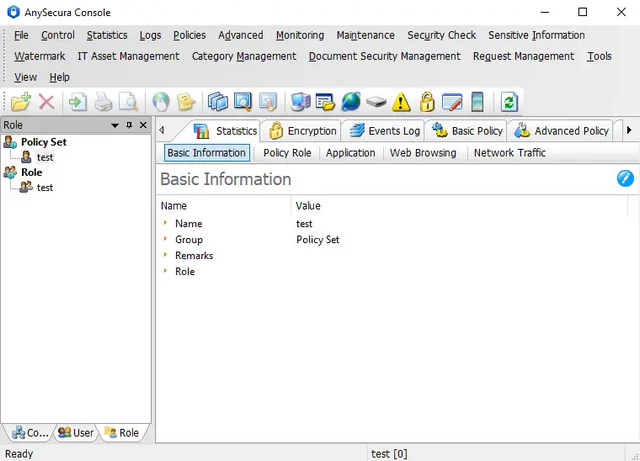Open print preview magnifier page icon
640x461 pixels.
tap(129, 102)
